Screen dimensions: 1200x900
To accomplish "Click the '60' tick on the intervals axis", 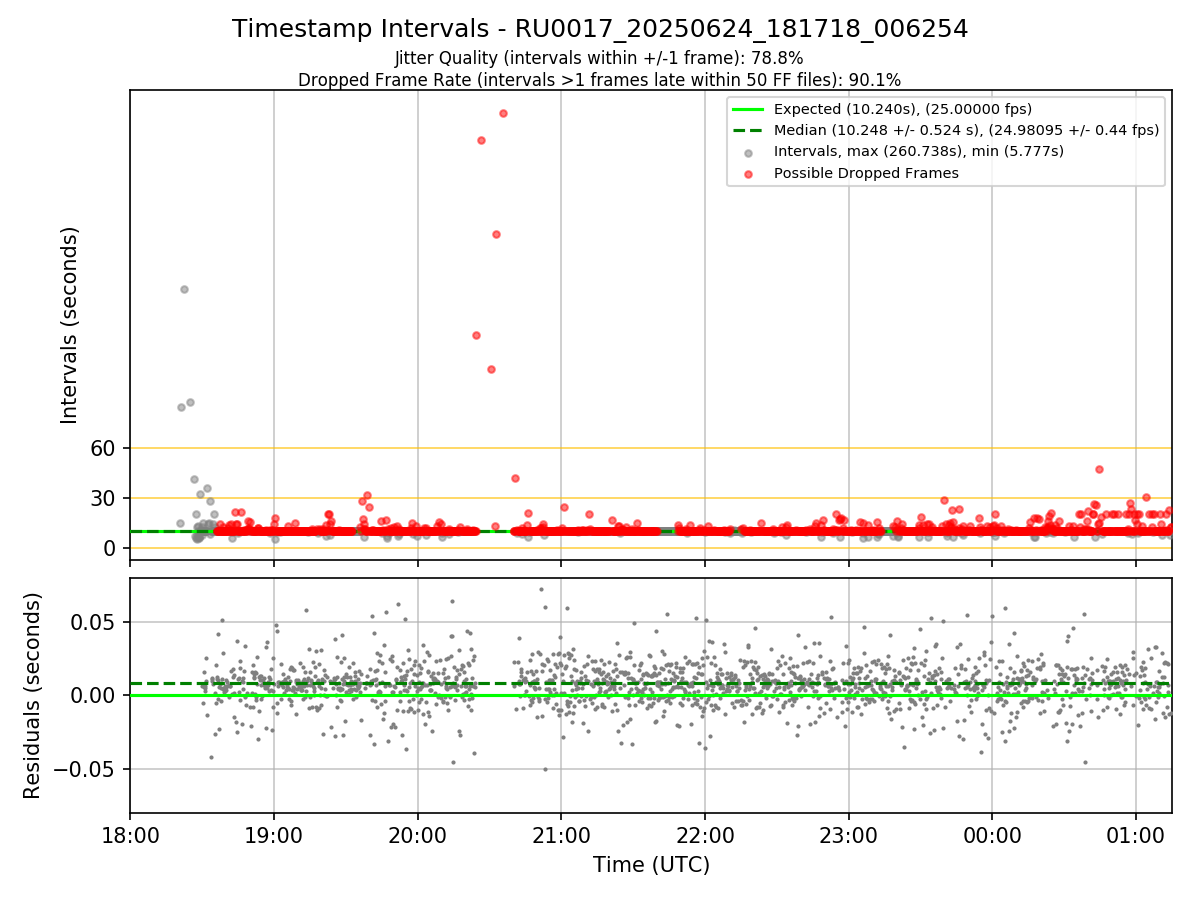I will point(105,448).
